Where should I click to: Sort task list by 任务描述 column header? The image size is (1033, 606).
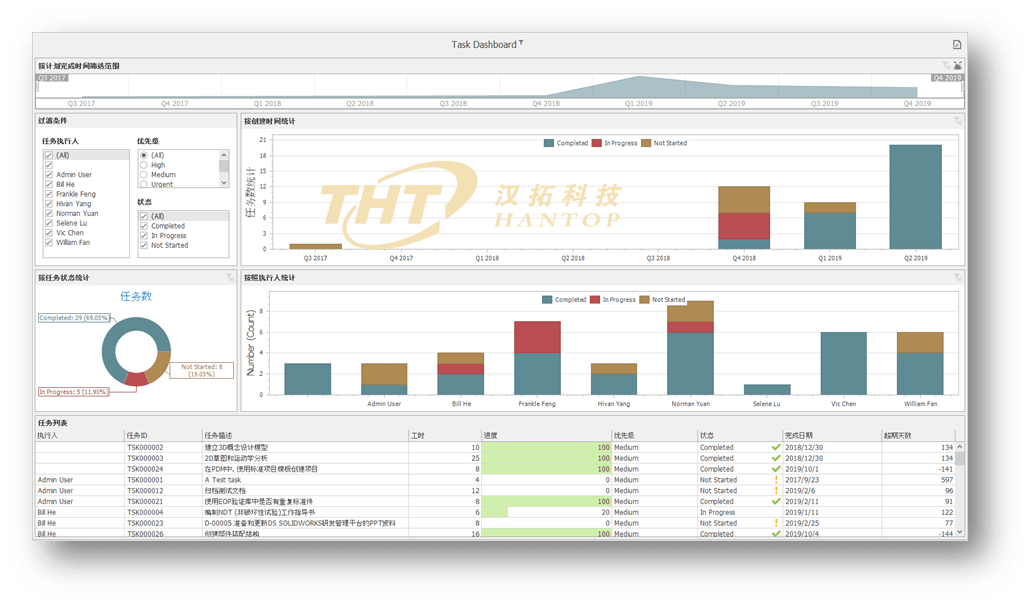[x=306, y=435]
